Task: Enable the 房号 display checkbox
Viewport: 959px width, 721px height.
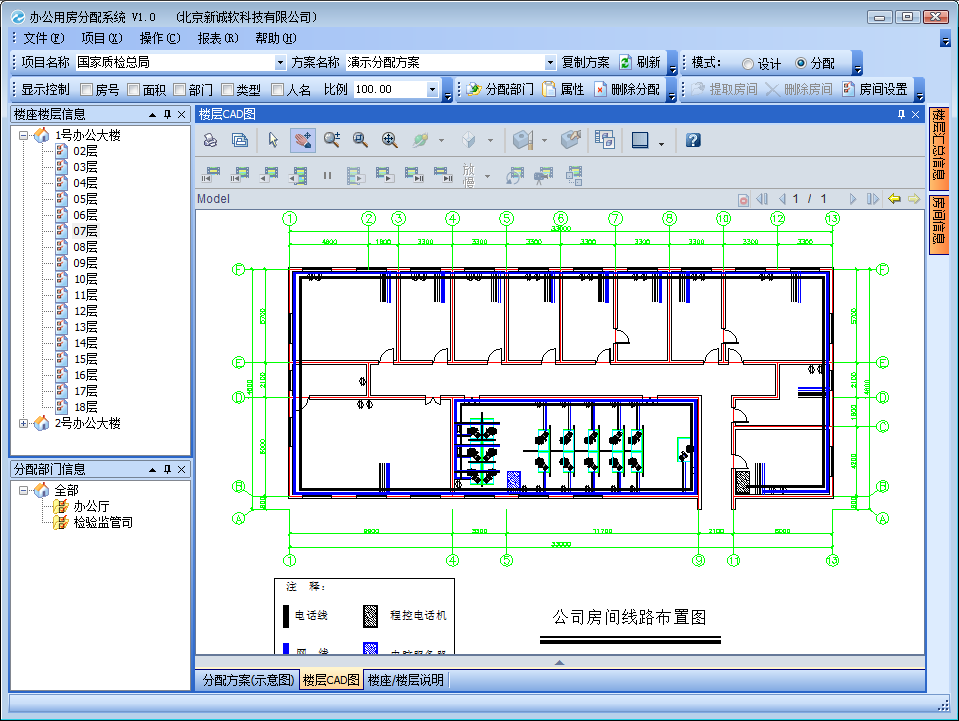Action: pos(86,90)
